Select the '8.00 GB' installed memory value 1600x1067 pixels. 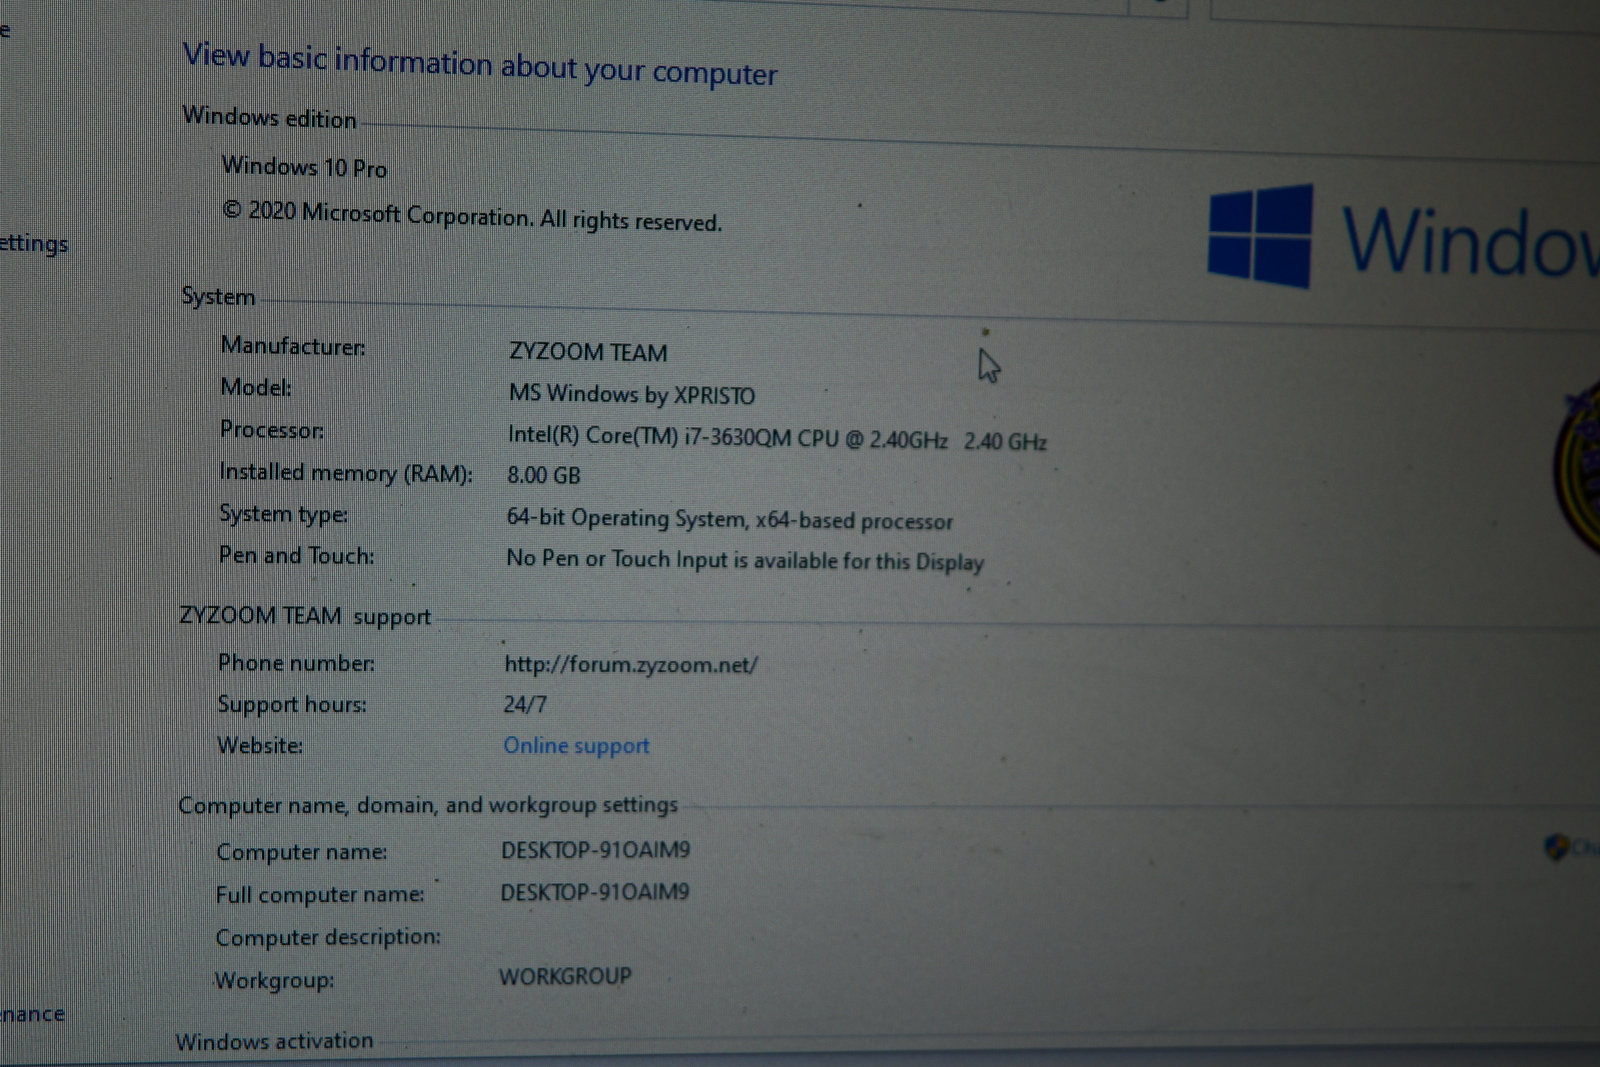click(543, 475)
